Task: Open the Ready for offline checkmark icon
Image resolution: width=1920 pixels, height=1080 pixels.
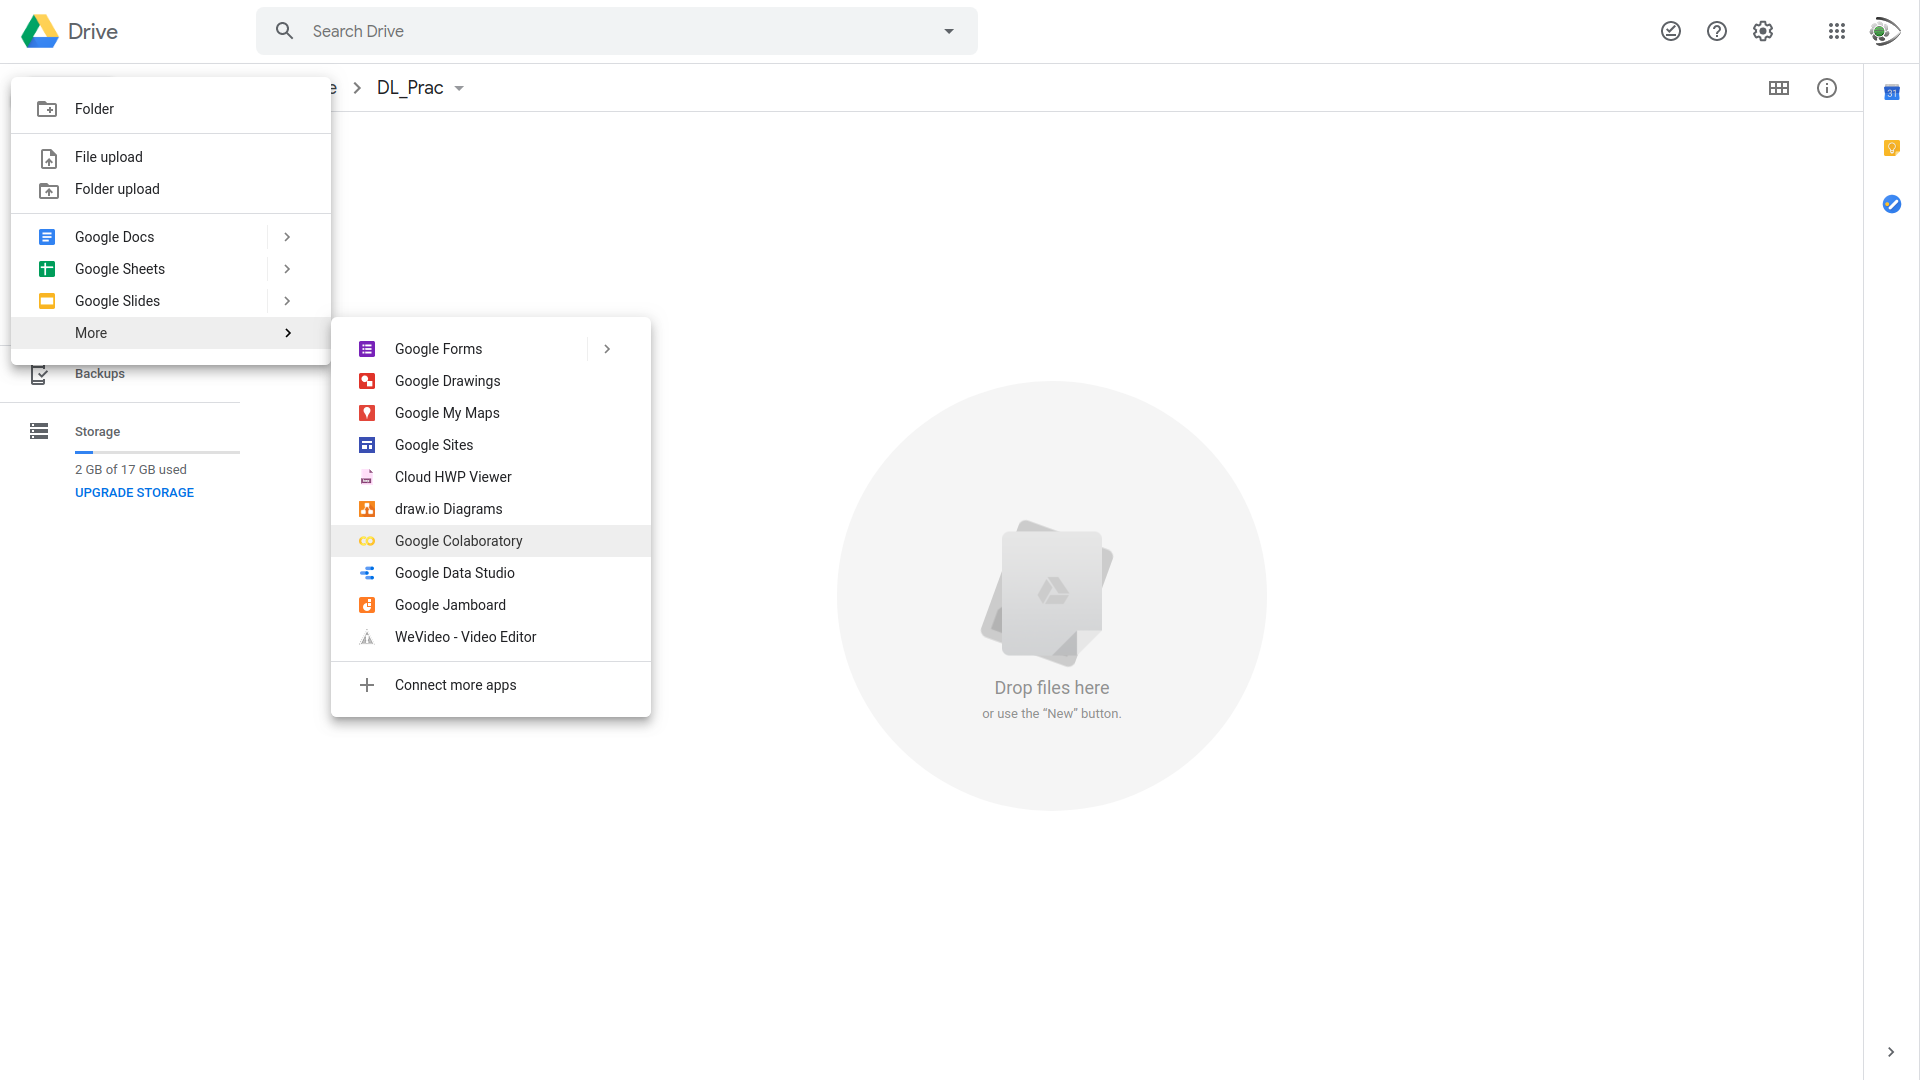Action: pos(1671,31)
